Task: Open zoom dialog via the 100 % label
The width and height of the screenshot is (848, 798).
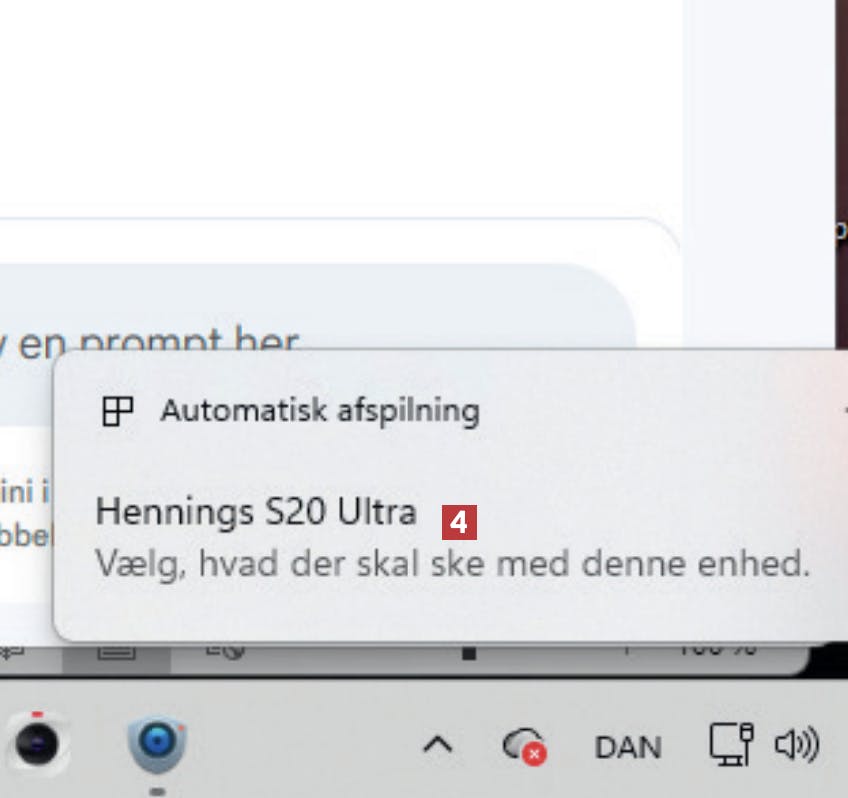Action: click(x=717, y=650)
